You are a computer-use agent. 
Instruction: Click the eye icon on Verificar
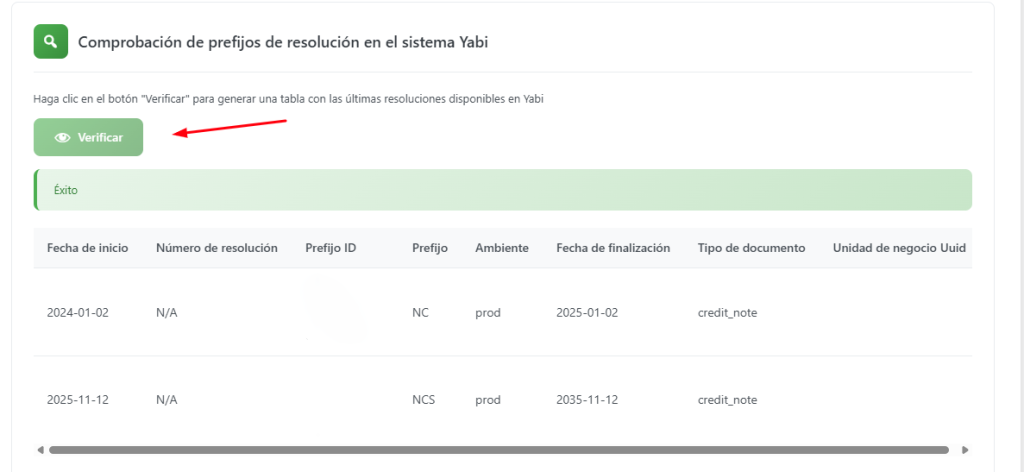62,138
